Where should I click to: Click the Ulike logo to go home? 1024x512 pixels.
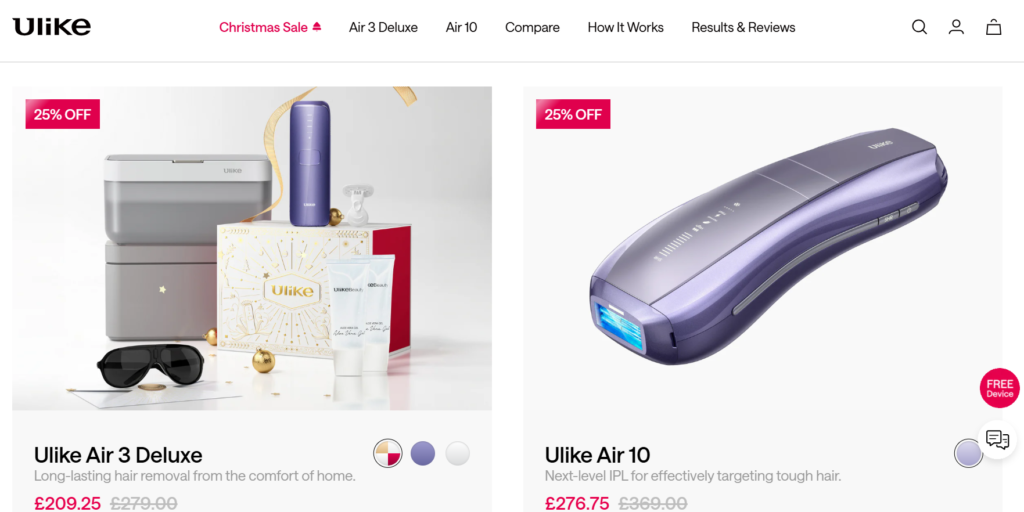coord(52,27)
